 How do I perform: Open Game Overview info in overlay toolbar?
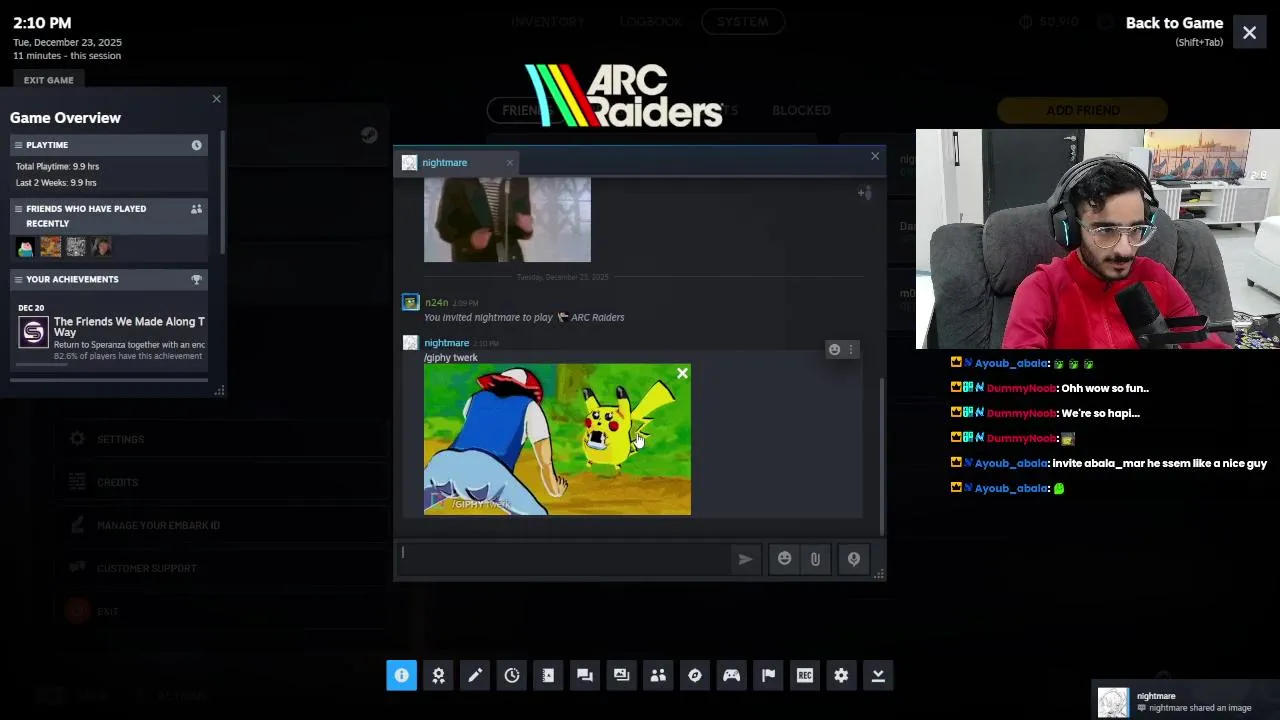(401, 676)
